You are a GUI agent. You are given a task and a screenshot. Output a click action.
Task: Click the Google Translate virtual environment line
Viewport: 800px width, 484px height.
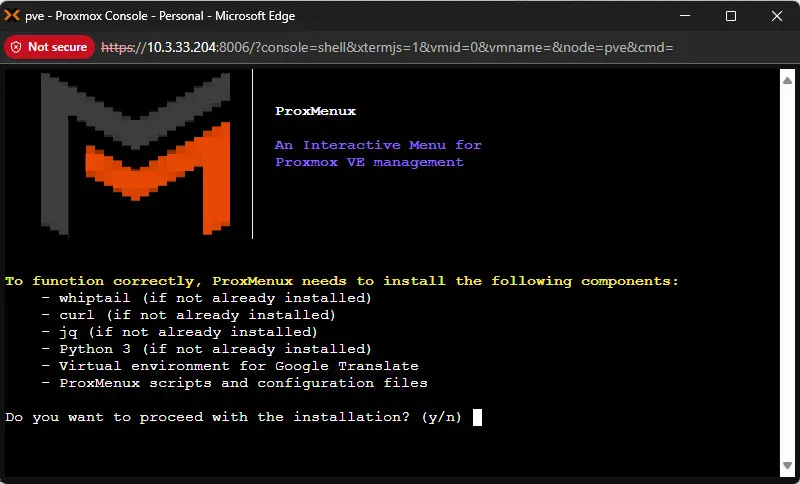(238, 366)
